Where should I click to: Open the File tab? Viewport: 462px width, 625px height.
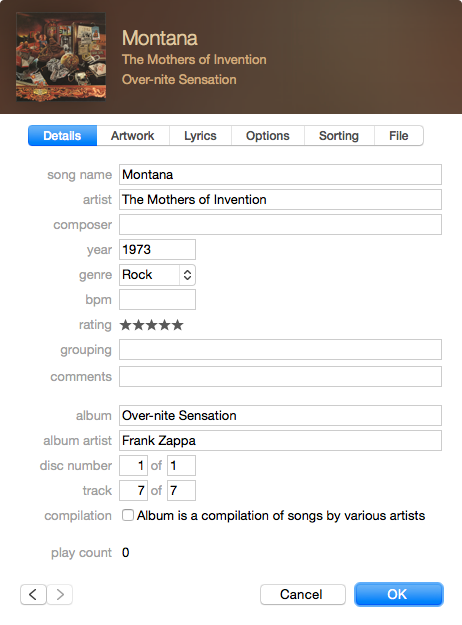399,136
